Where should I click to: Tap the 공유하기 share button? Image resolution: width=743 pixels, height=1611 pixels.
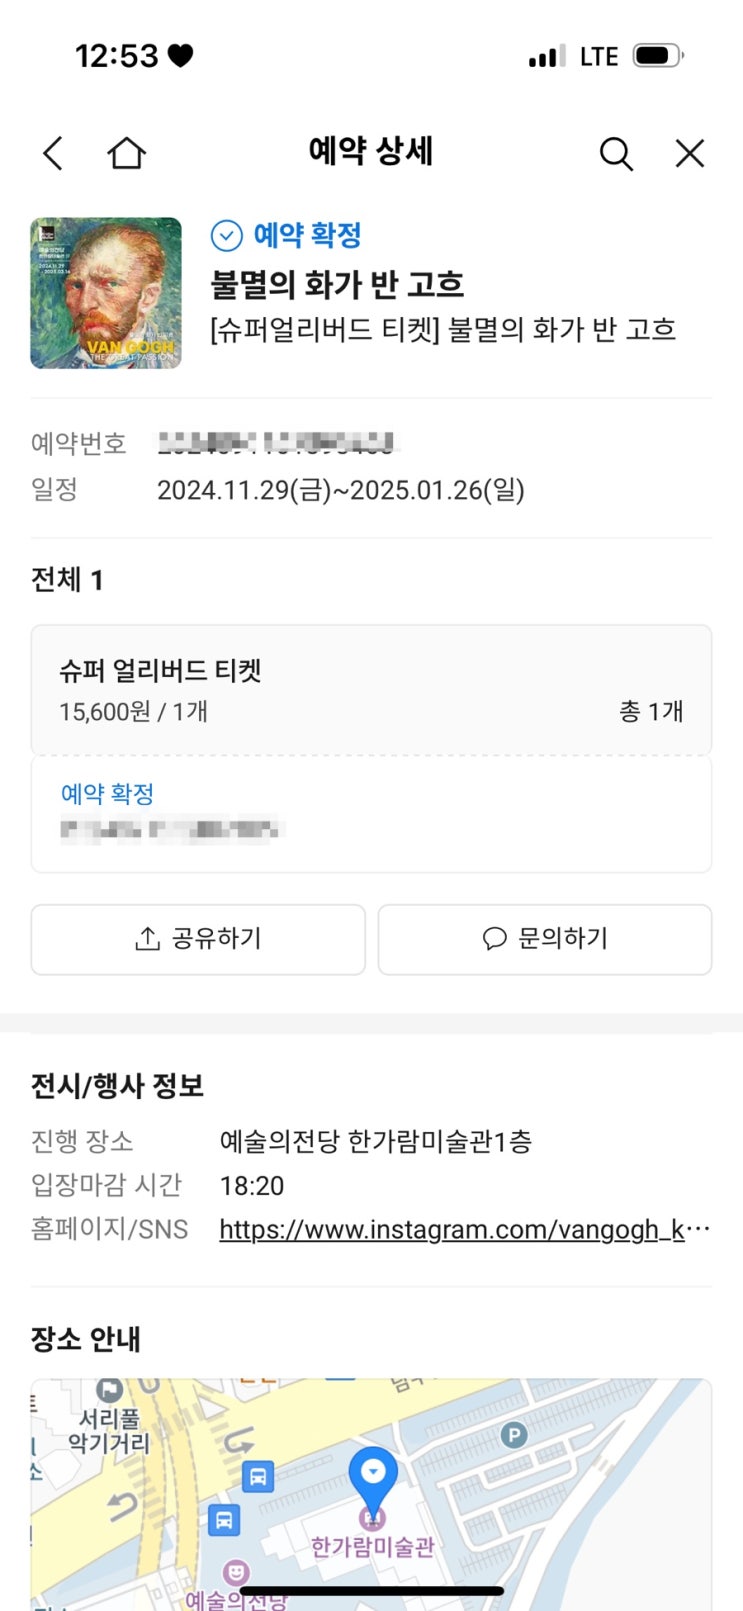(198, 939)
